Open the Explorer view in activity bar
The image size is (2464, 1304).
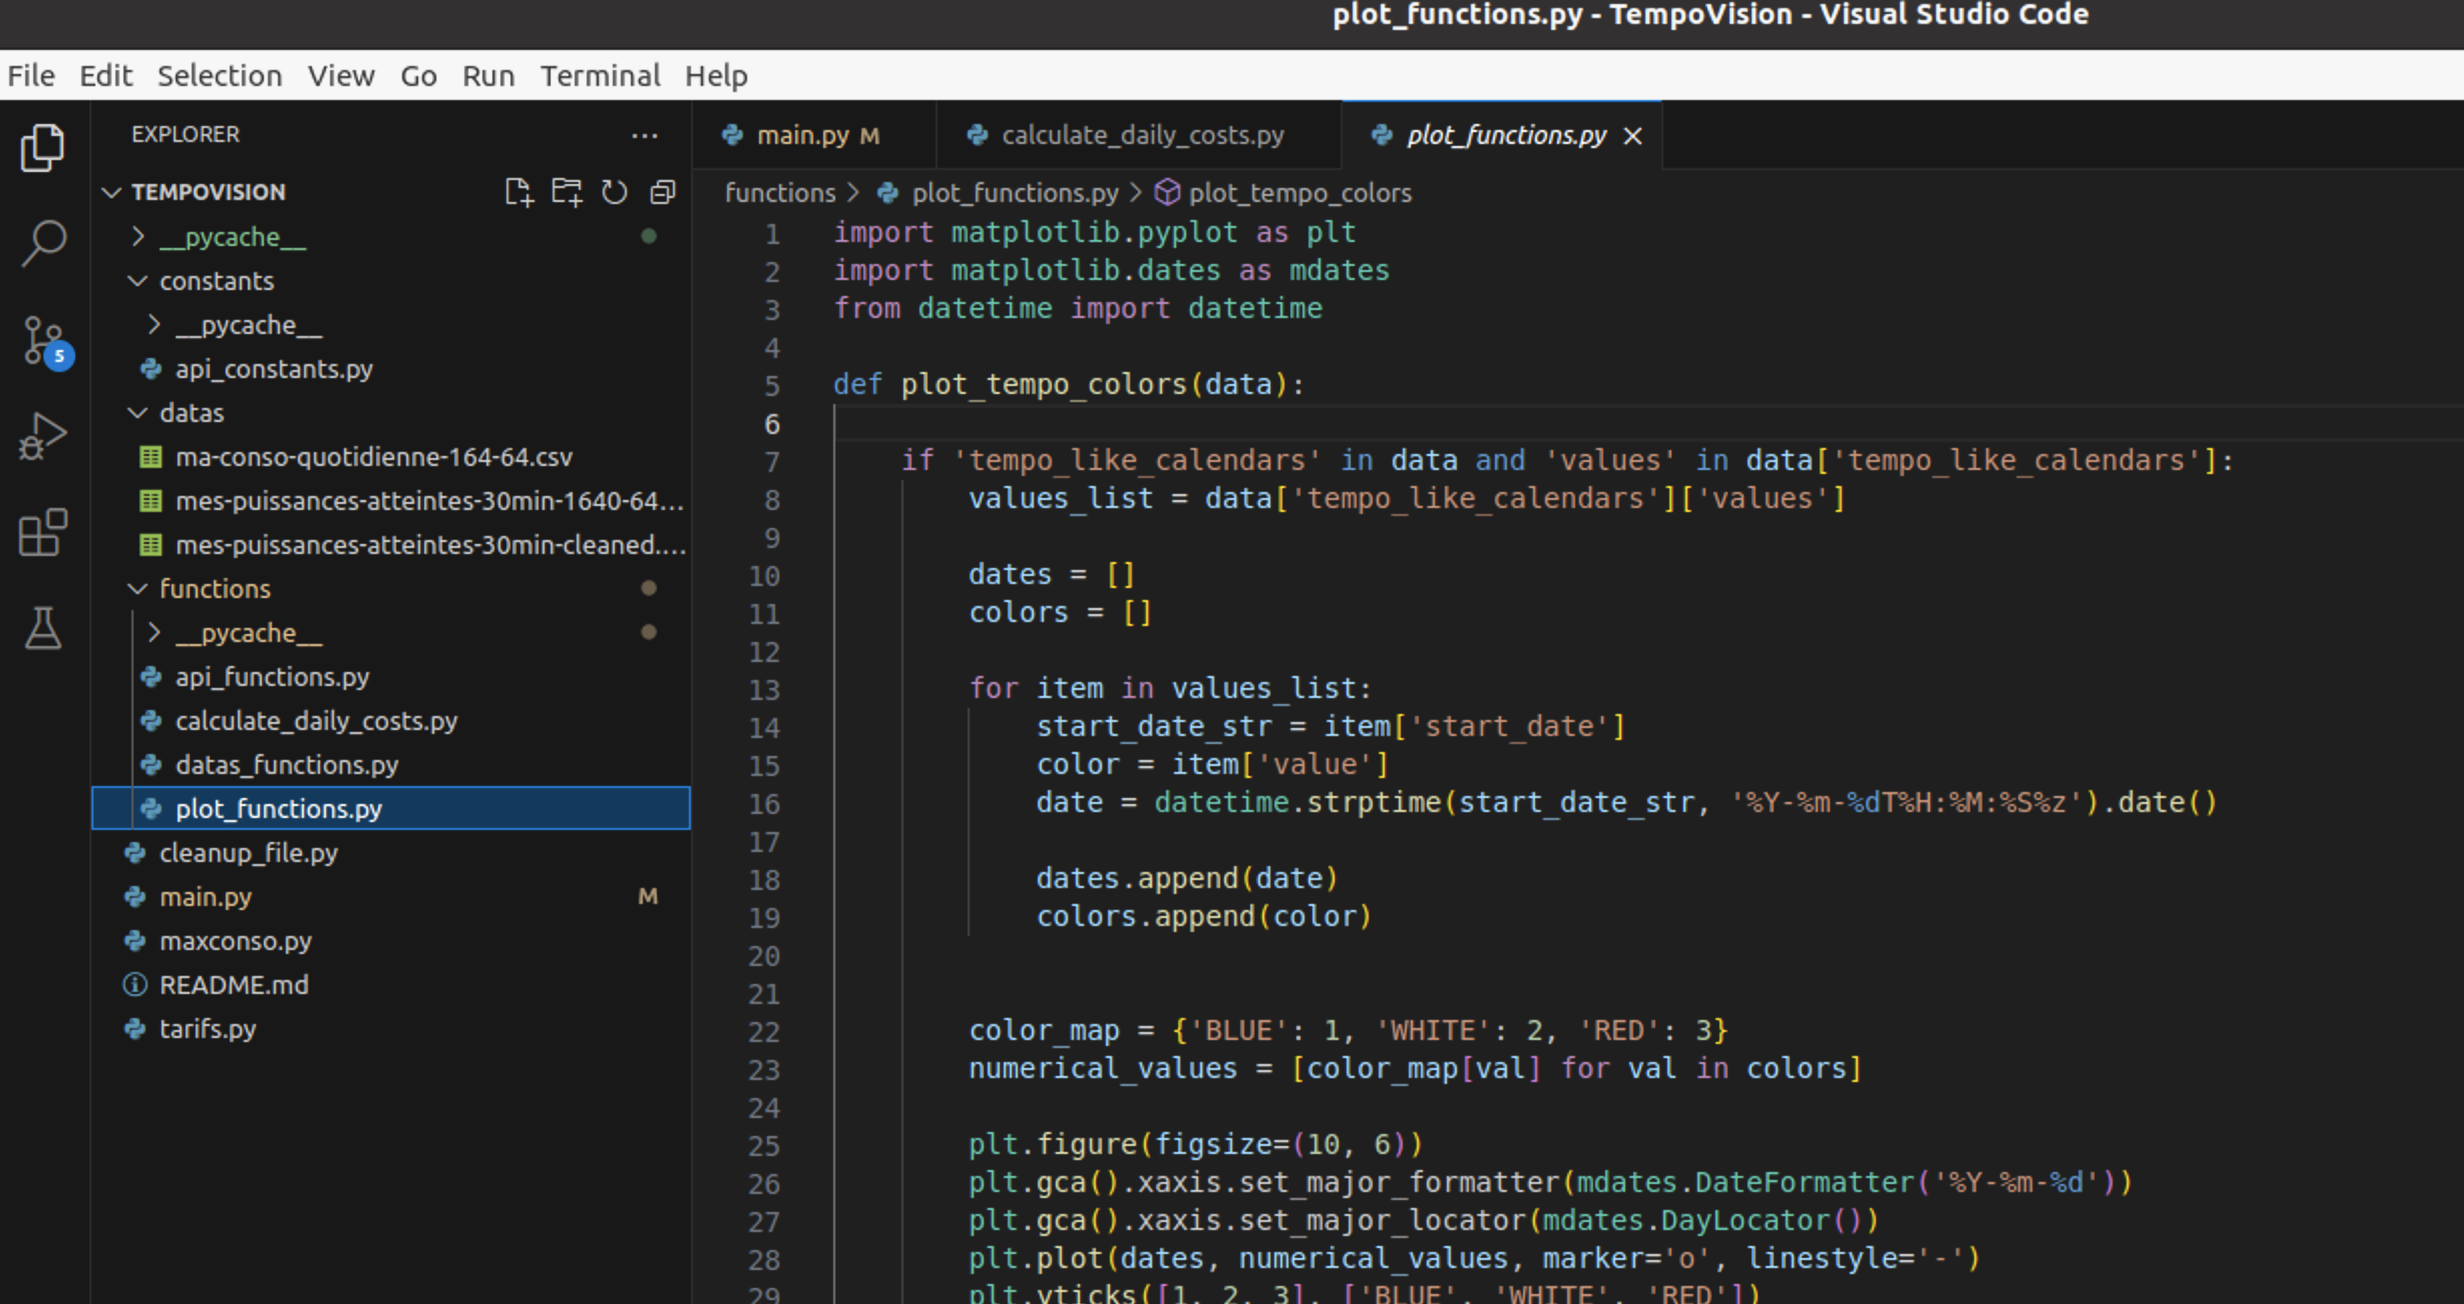pyautogui.click(x=43, y=148)
